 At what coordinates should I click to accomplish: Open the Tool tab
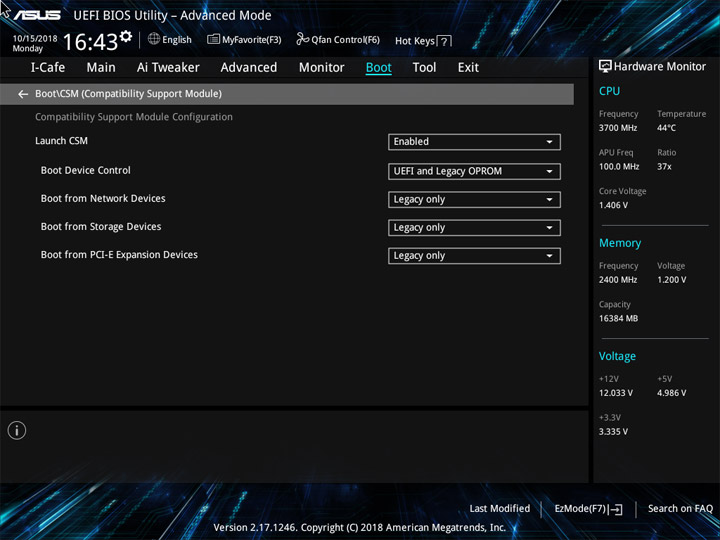click(x=424, y=68)
